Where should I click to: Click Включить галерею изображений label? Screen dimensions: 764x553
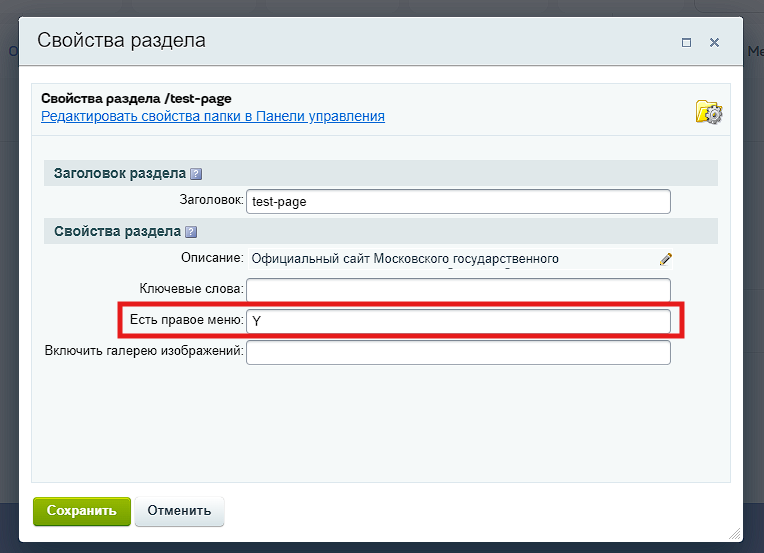pyautogui.click(x=144, y=351)
